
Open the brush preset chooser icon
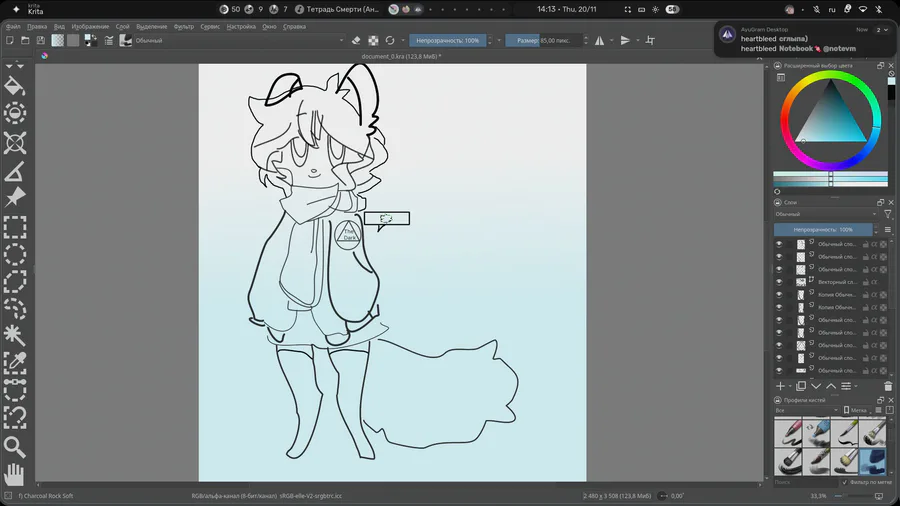tap(125, 40)
